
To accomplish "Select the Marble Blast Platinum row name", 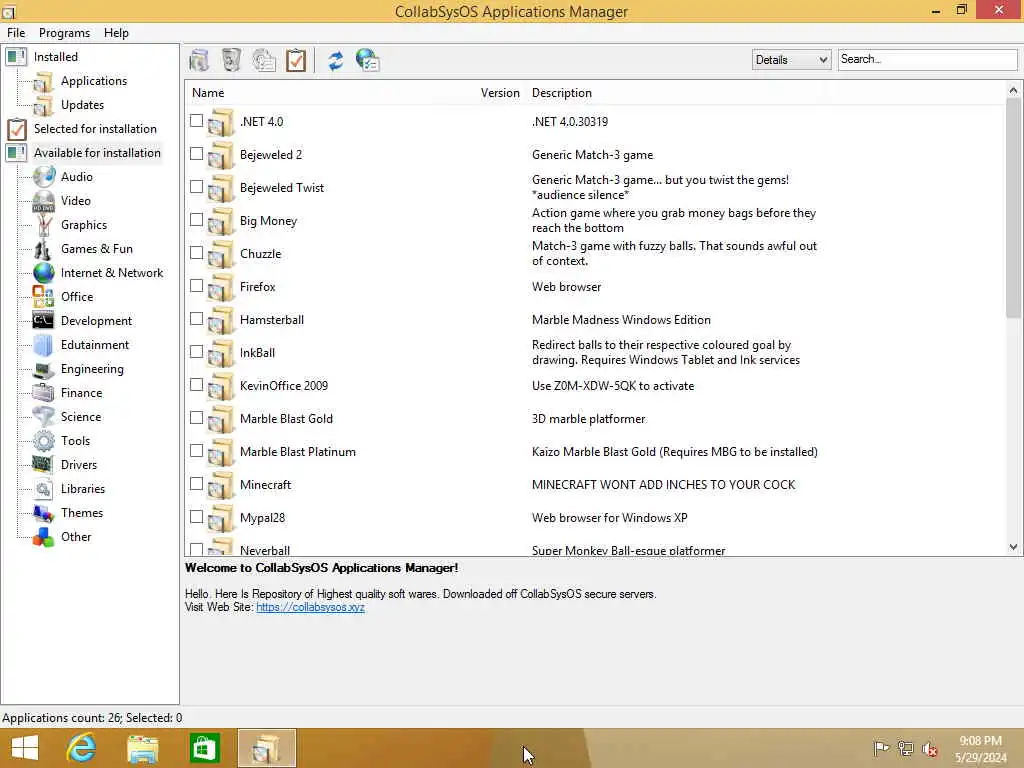I will pyautogui.click(x=297, y=452).
